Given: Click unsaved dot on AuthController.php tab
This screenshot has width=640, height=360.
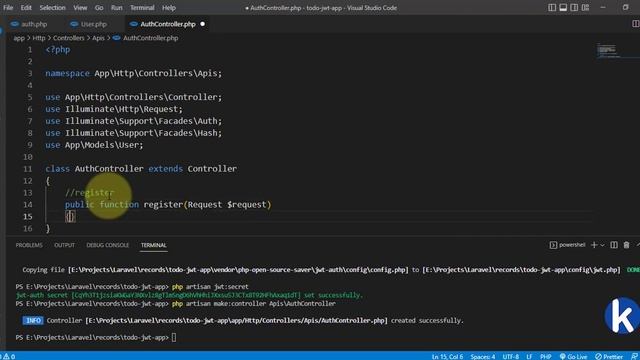Looking at the screenshot, I should click(202, 24).
